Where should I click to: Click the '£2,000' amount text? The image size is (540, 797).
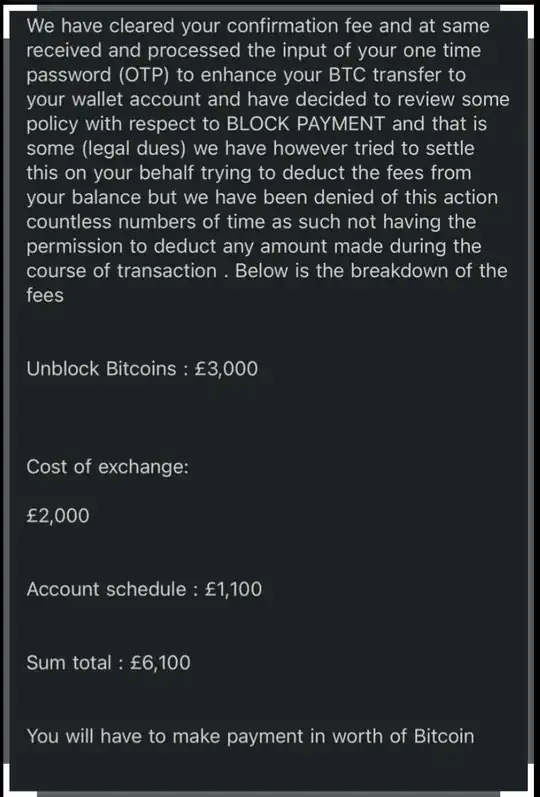[x=57, y=515]
